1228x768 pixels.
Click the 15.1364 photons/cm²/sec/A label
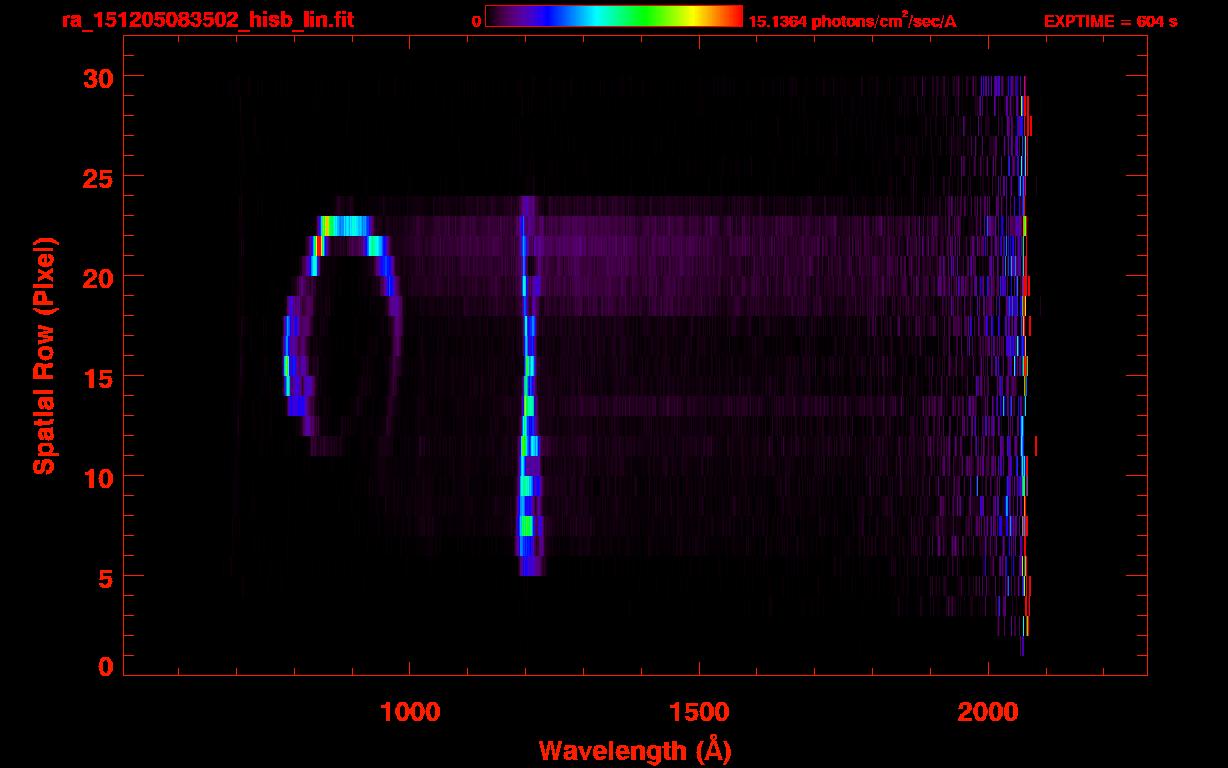(x=852, y=20)
